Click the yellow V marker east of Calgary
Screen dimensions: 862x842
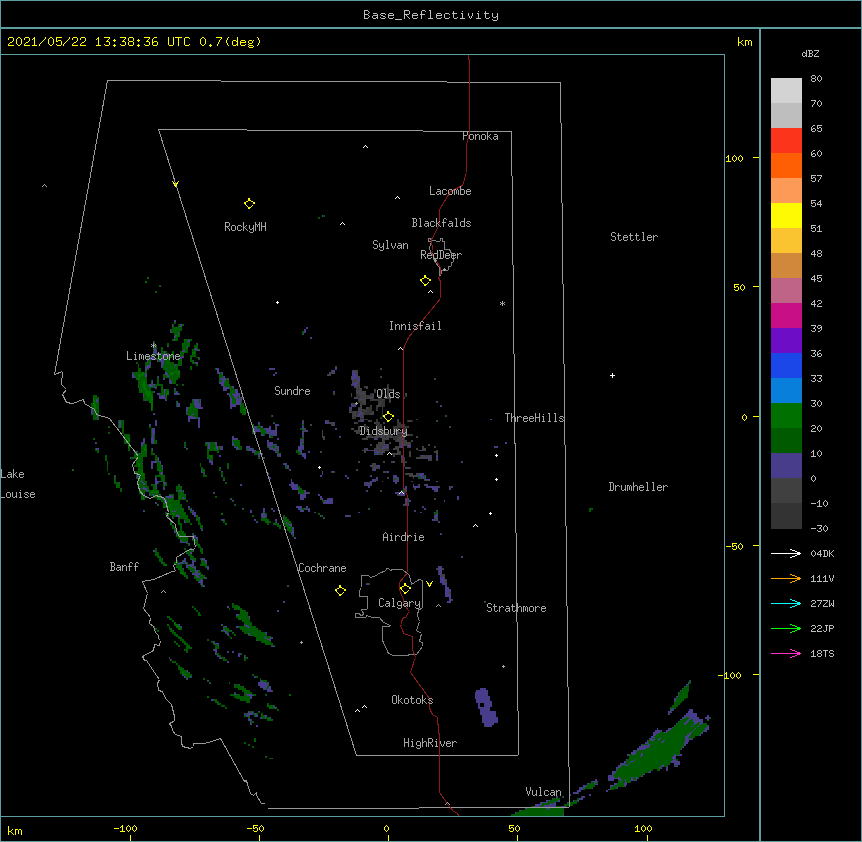point(429,584)
